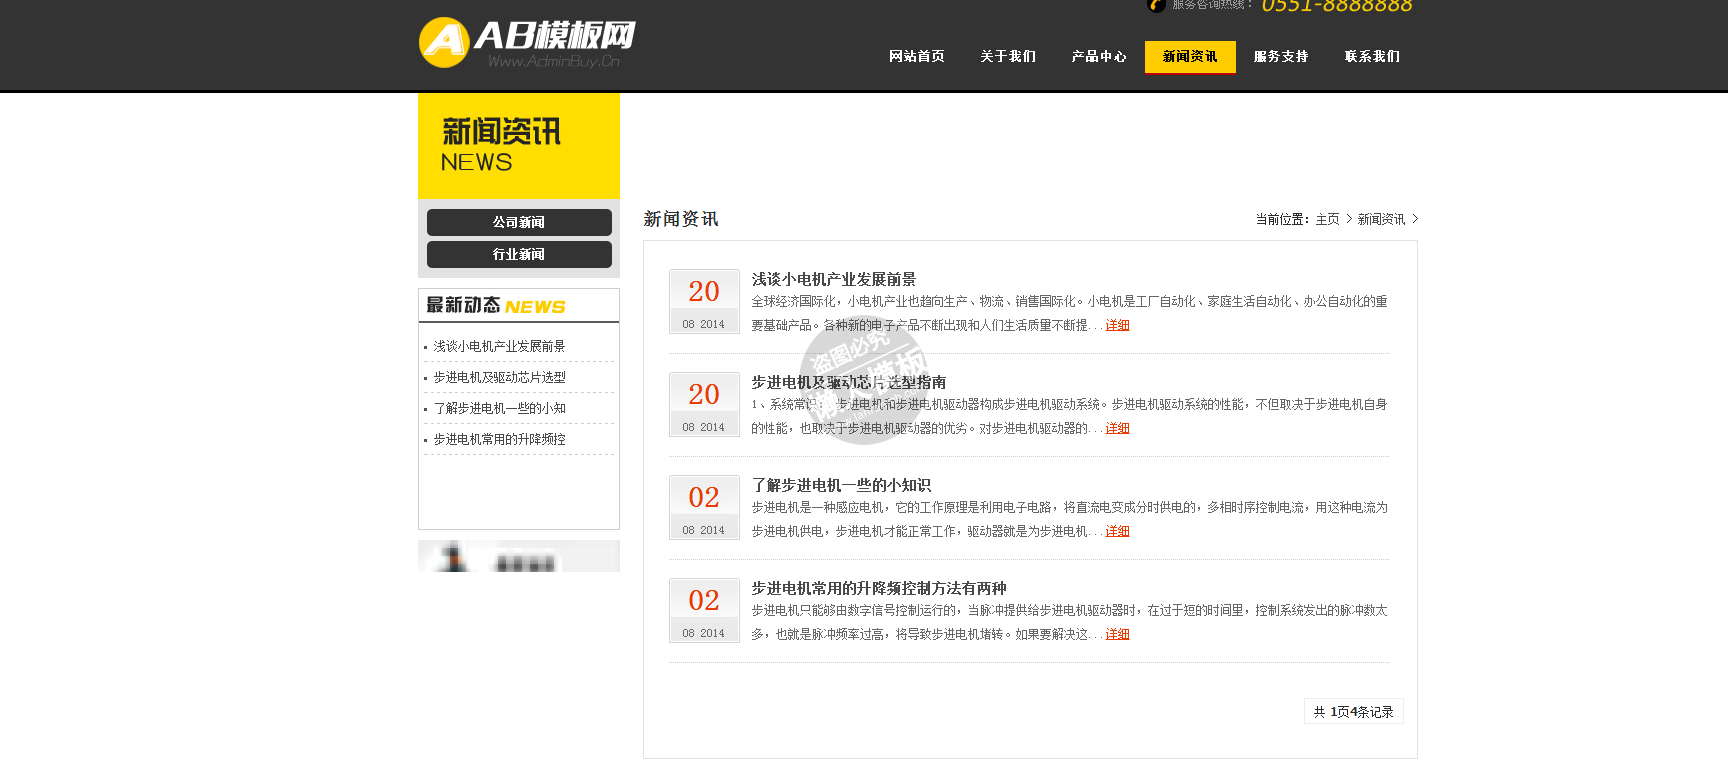This screenshot has height=761, width=1728.
Task: Open sidebar link 浅谈小电机产业发展前景
Action: tap(499, 346)
